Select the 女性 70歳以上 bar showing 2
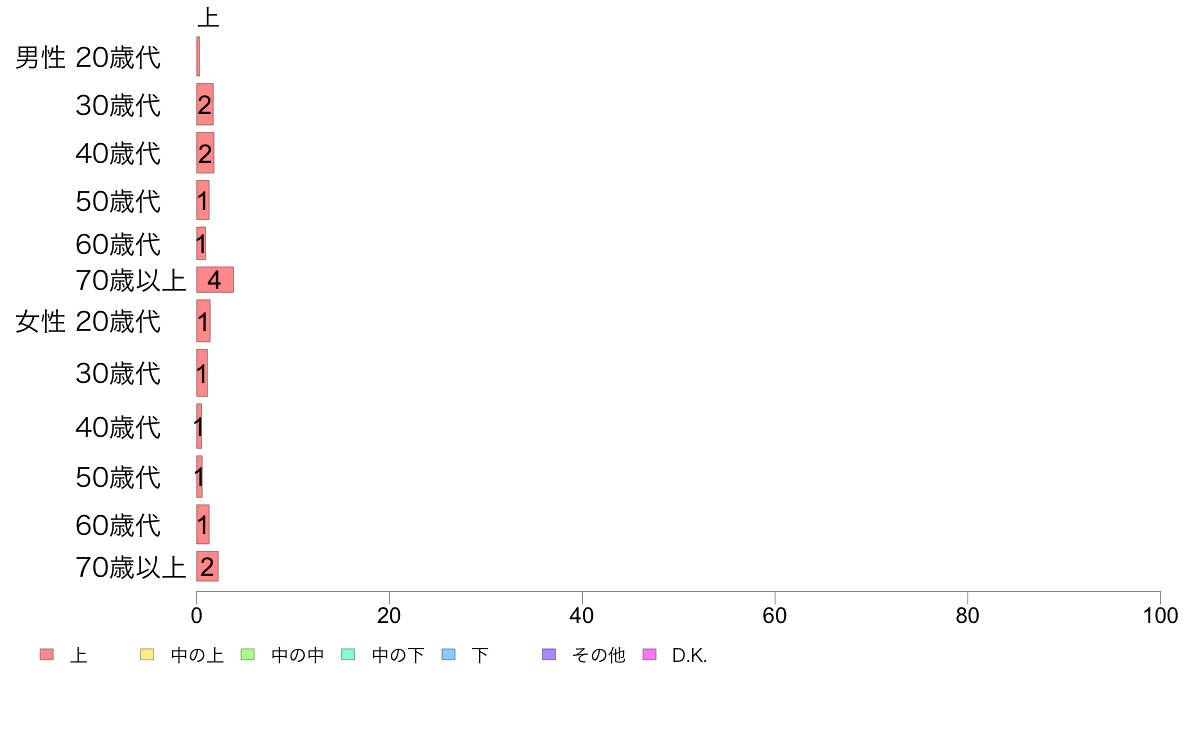 click(x=208, y=566)
